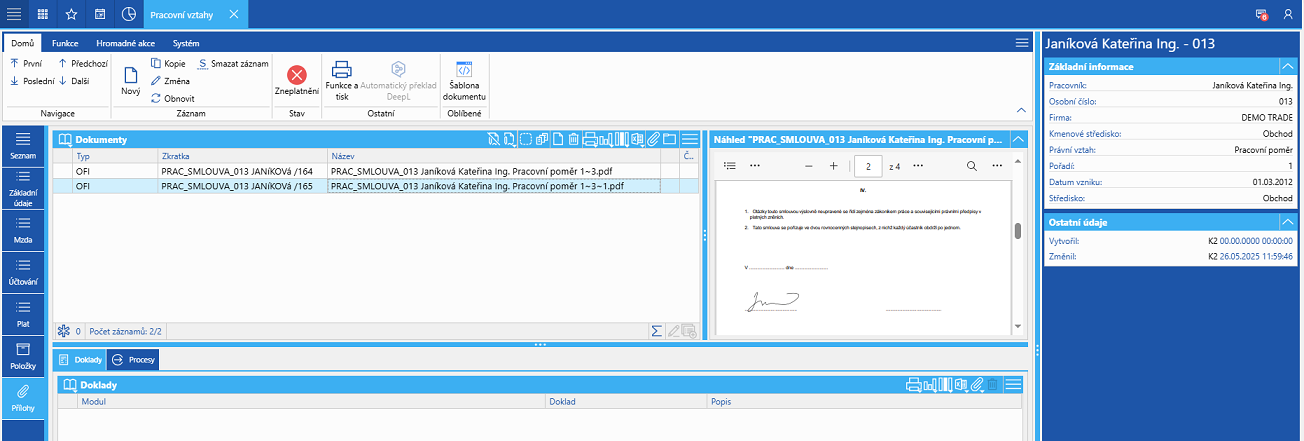
Task: Go to První record
Action: [x=26, y=63]
